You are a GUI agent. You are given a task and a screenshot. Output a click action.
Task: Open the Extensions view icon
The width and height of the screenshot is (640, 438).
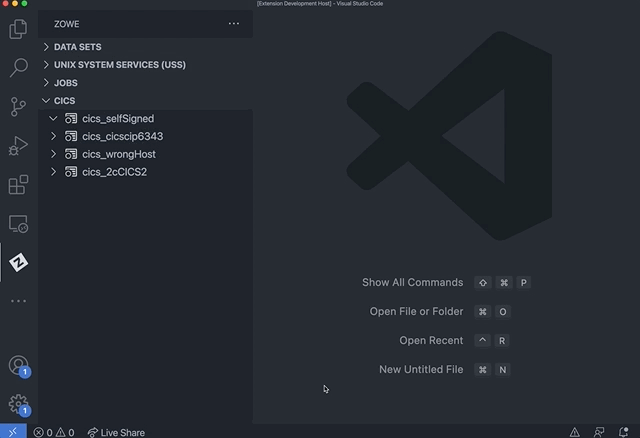[x=18, y=185]
